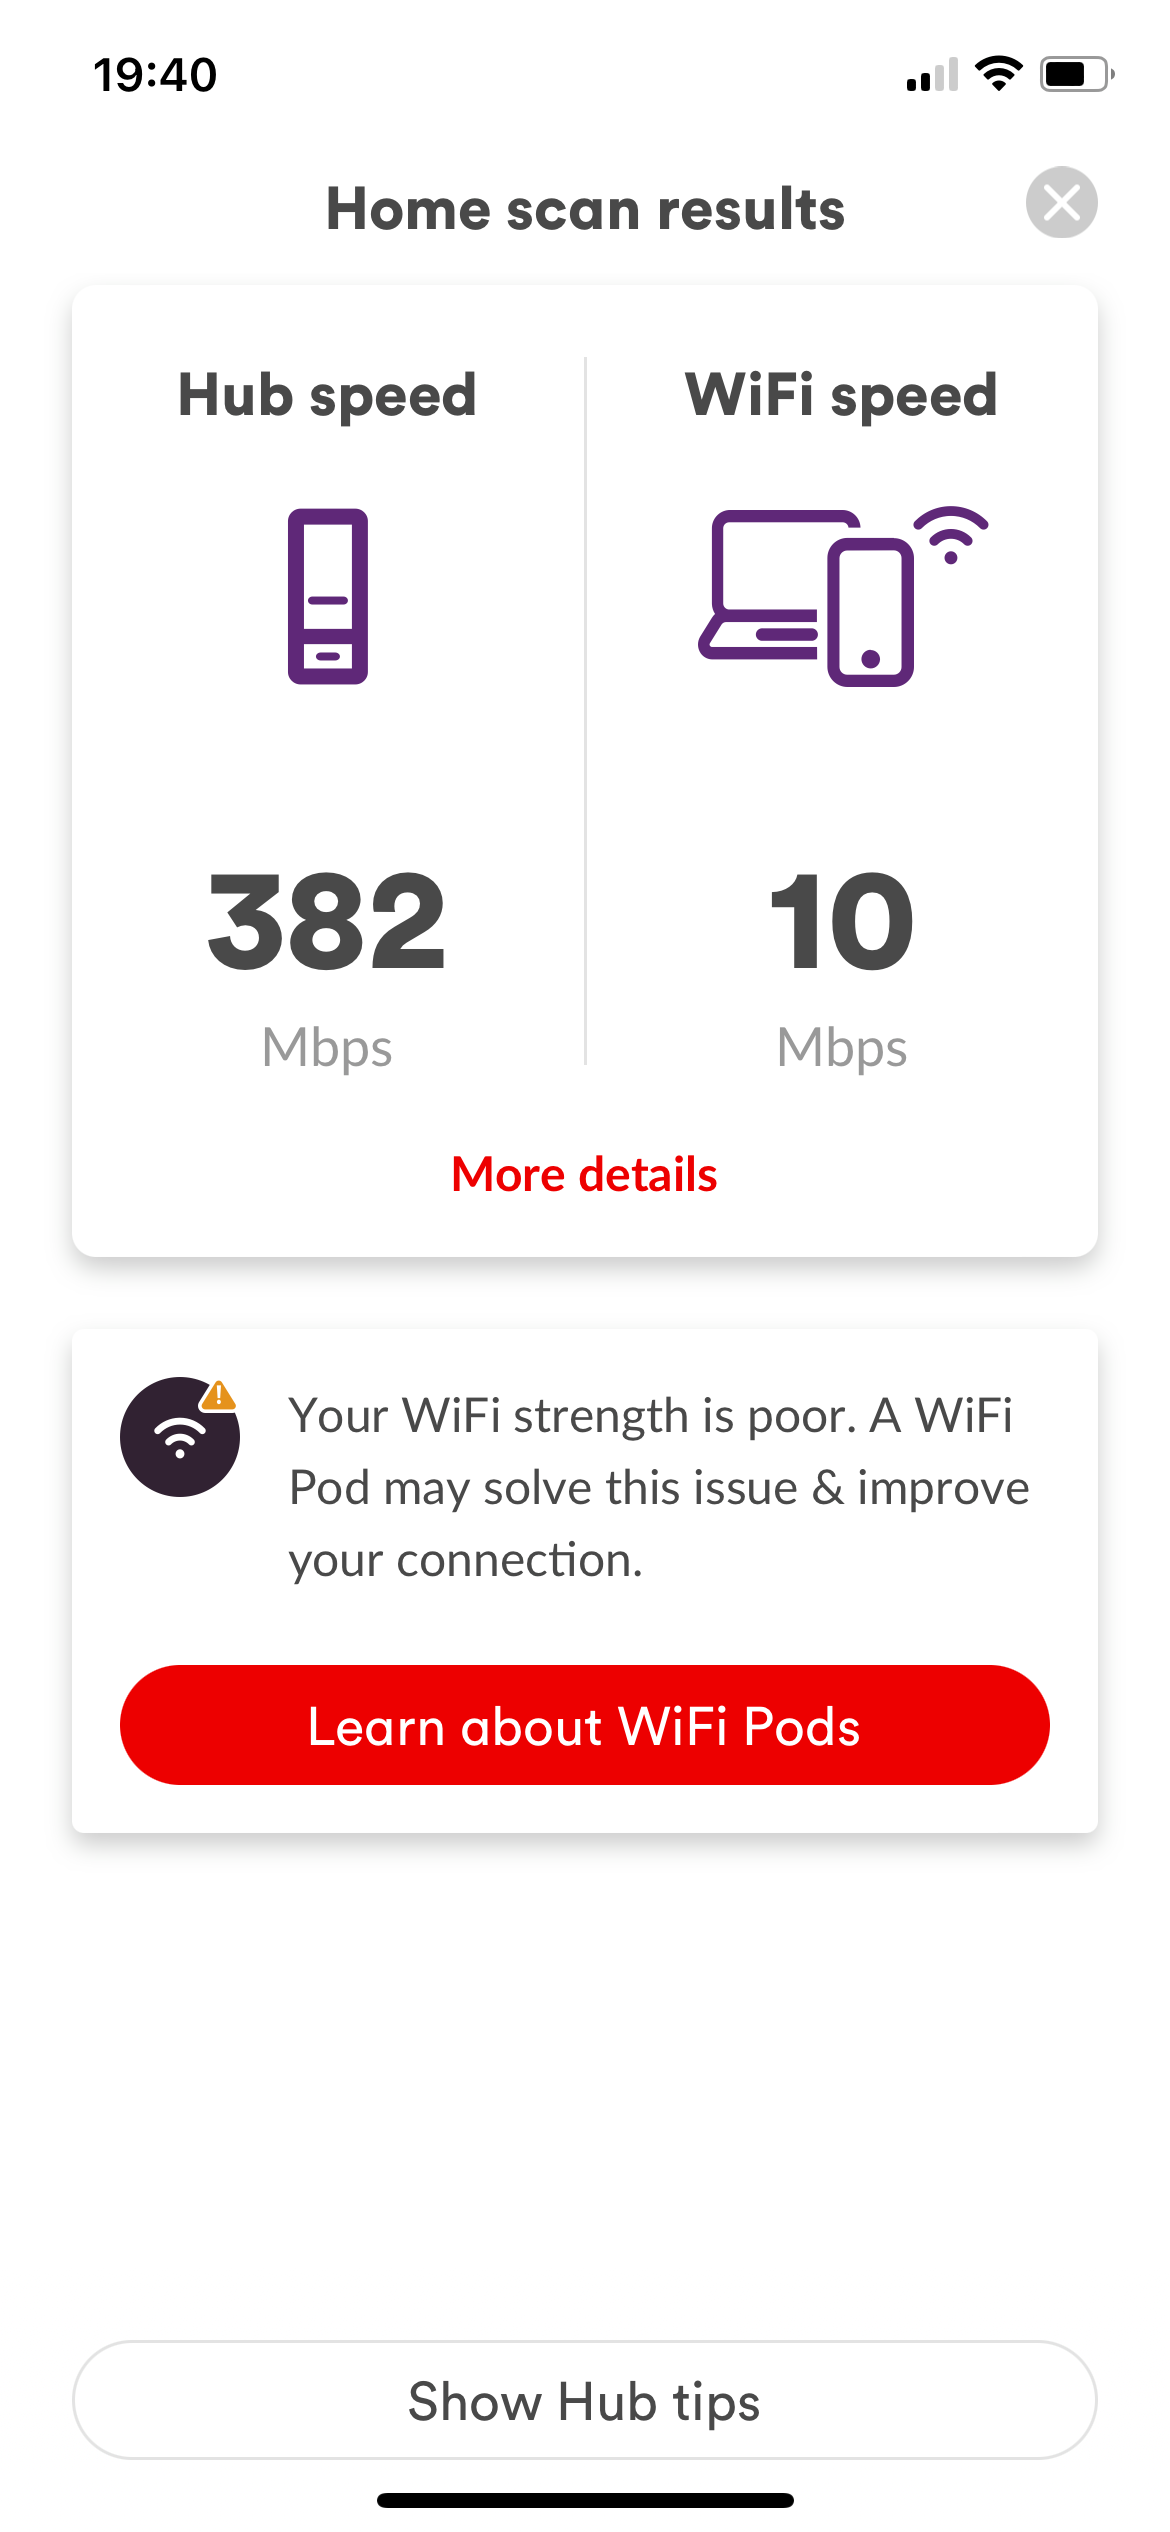
Task: Tap the WiFi warning badge icon
Action: point(180,1436)
